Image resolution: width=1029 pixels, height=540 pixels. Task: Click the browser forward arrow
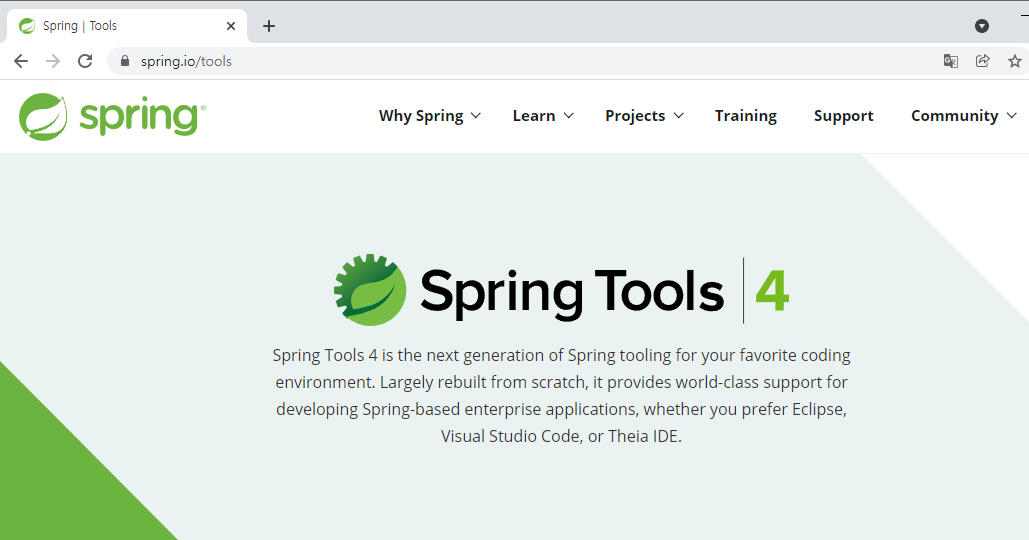coord(52,61)
